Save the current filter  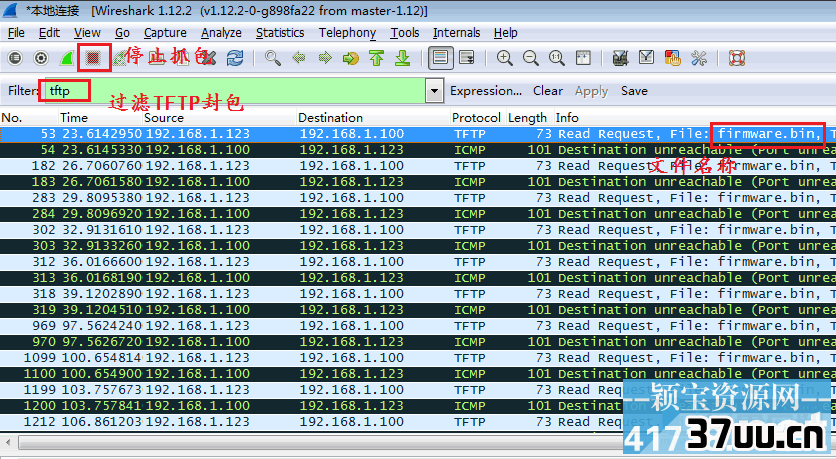[634, 91]
